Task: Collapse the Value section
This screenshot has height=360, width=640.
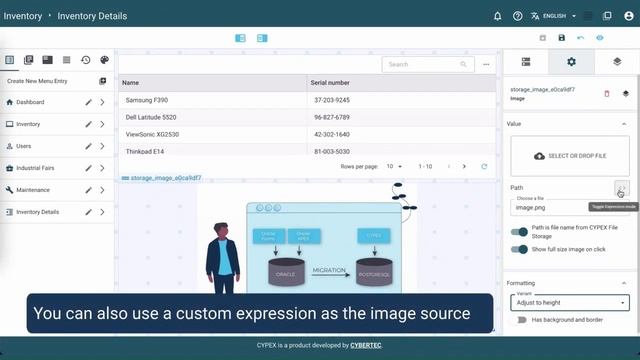Action: (x=624, y=124)
